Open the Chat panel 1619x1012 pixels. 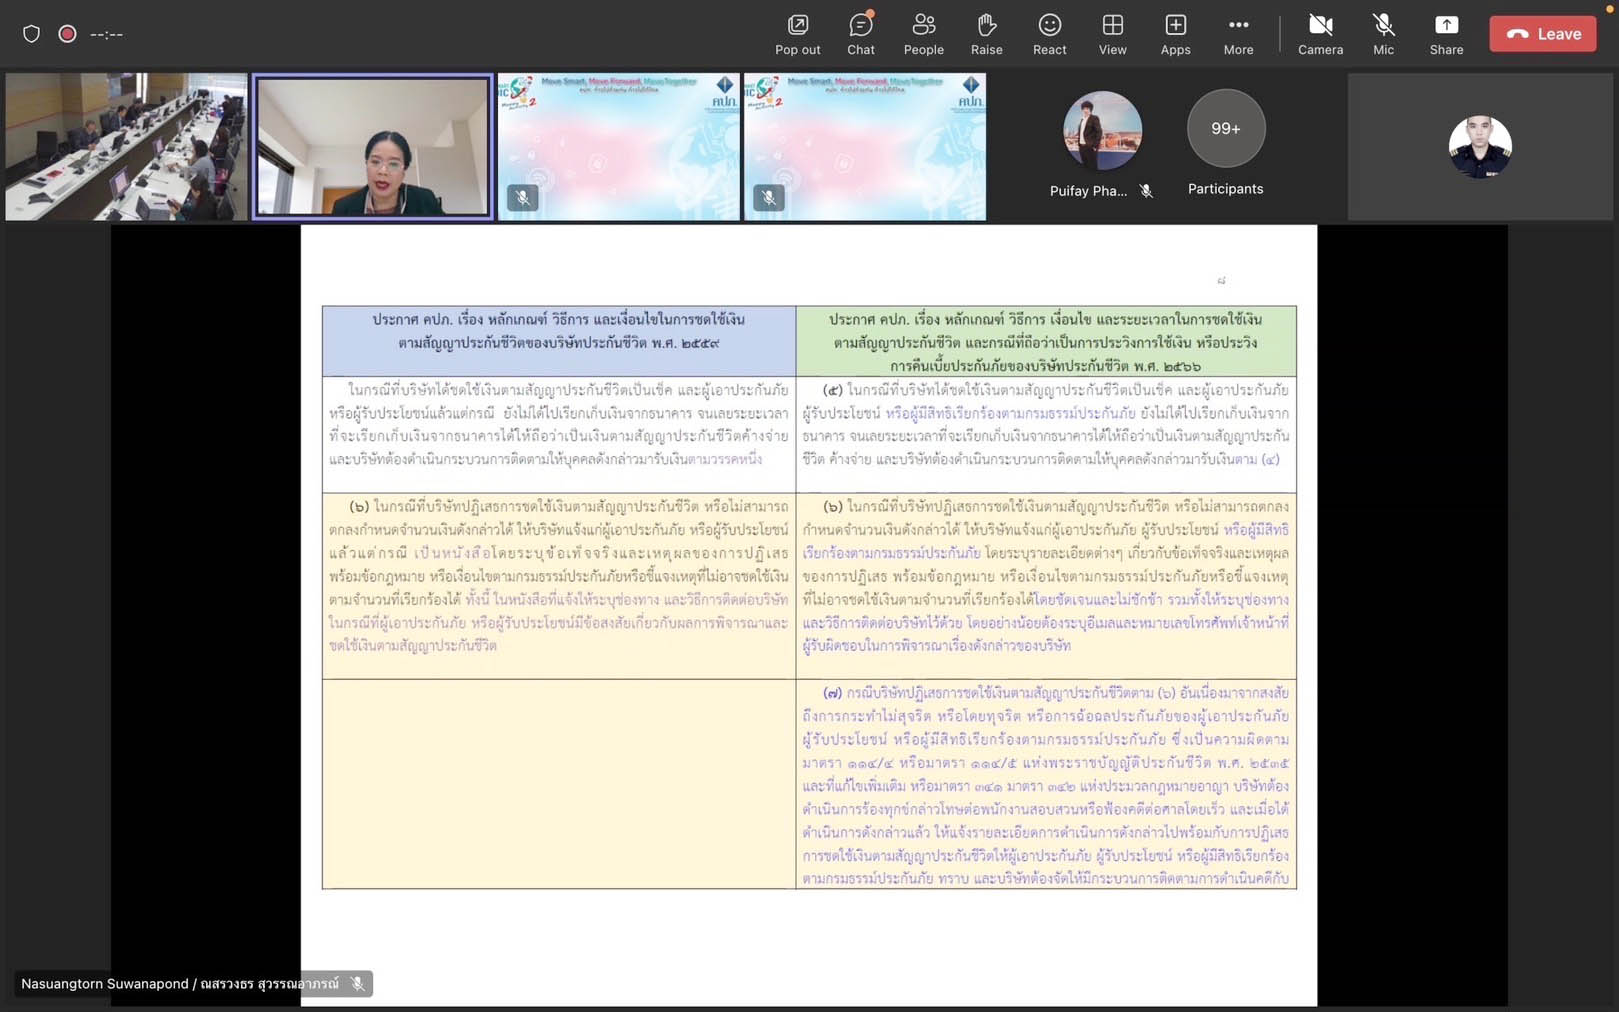click(x=860, y=34)
